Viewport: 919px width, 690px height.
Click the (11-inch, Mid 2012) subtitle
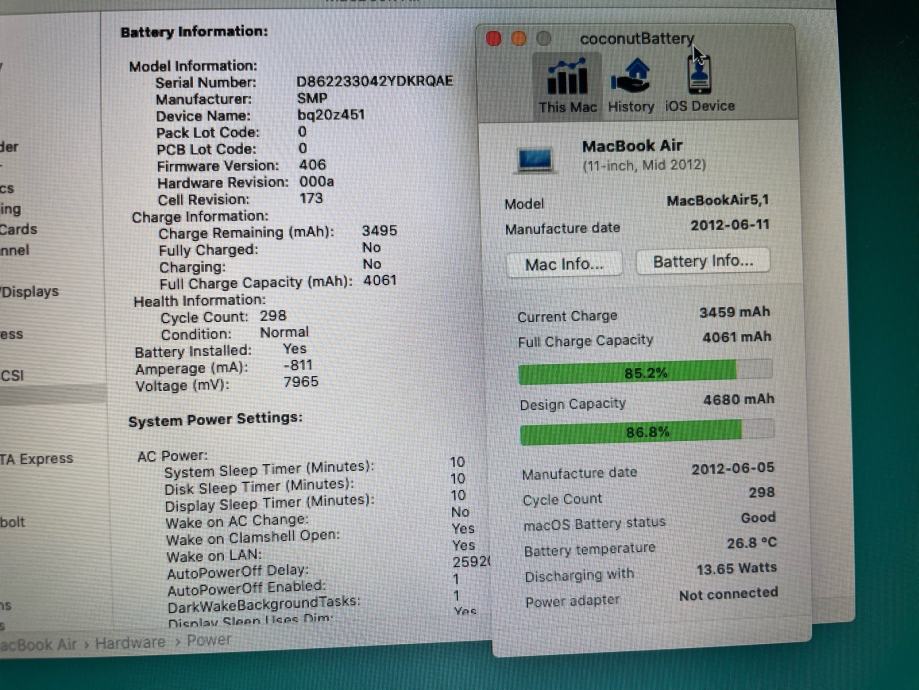tap(644, 165)
